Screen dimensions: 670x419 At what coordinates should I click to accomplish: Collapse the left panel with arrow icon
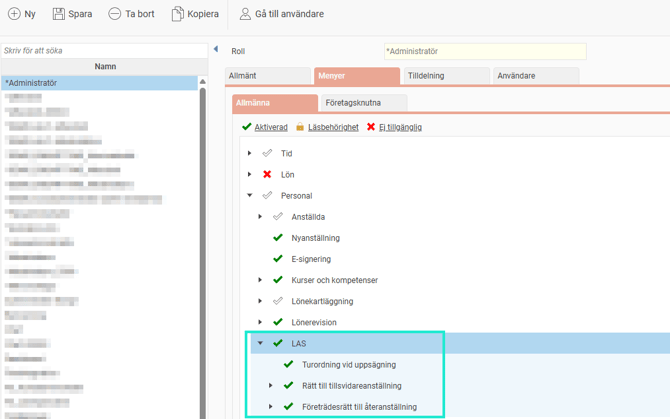click(x=216, y=49)
